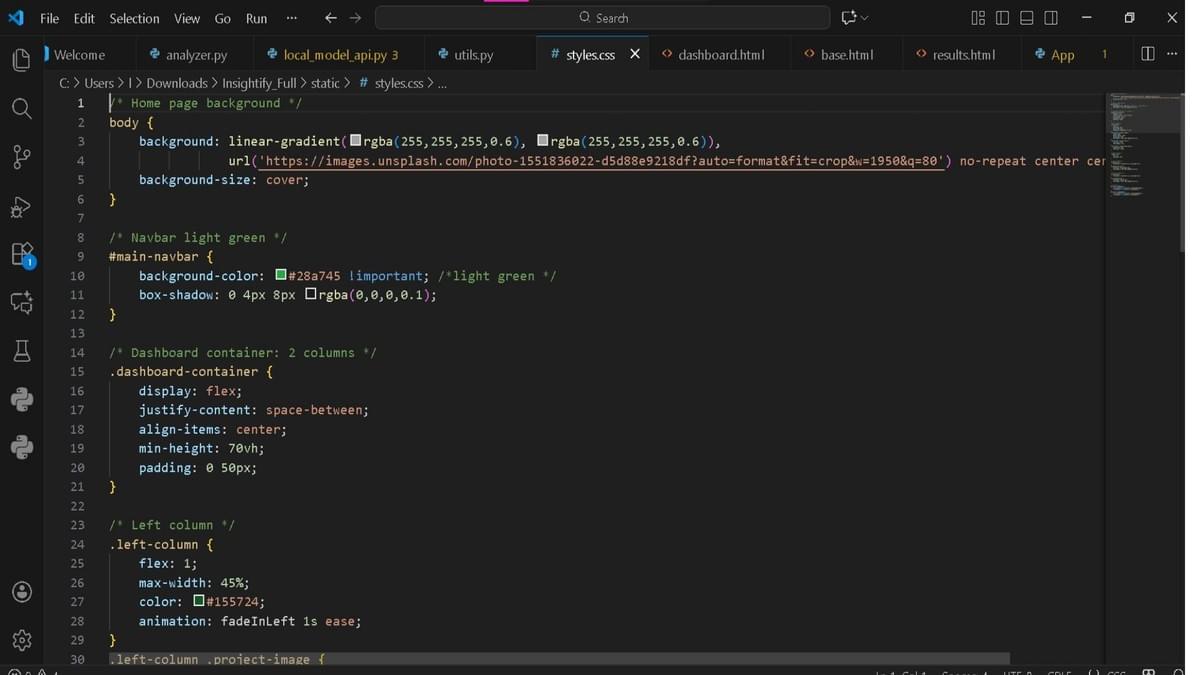The width and height of the screenshot is (1200, 675).
Task: Toggle the primary side bar layout button
Action: point(1002,18)
